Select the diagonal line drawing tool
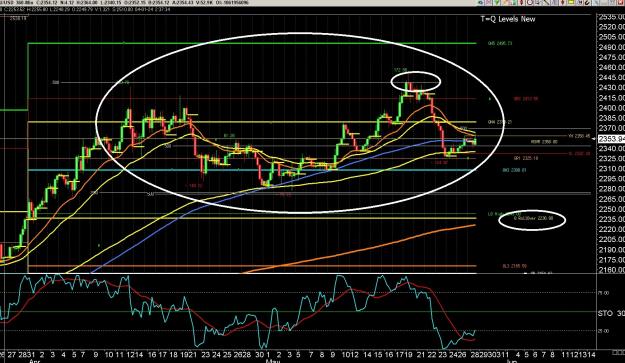625x363 pixels. pos(546,2)
